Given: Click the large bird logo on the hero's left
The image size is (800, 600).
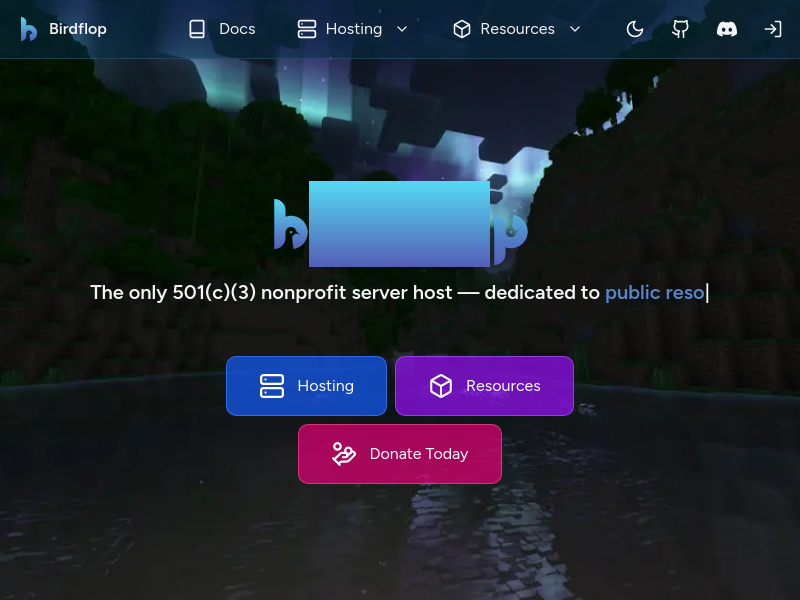Looking at the screenshot, I should click(x=290, y=224).
